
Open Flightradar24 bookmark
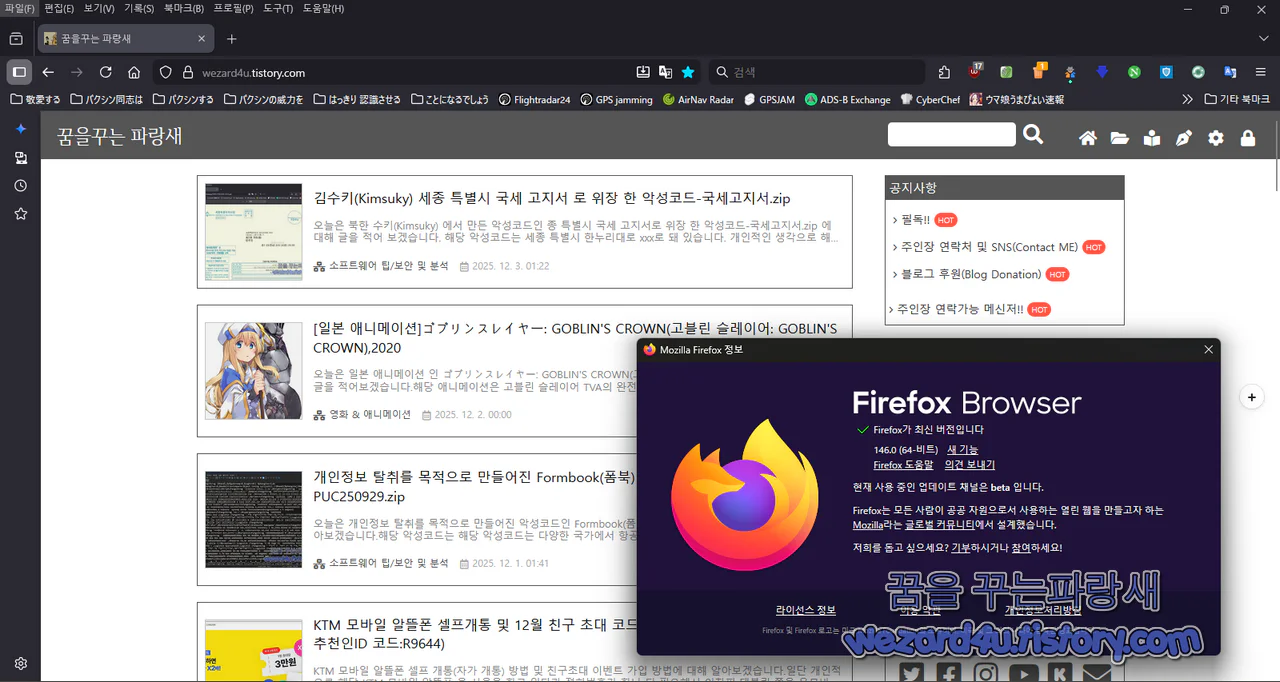[x=534, y=99]
